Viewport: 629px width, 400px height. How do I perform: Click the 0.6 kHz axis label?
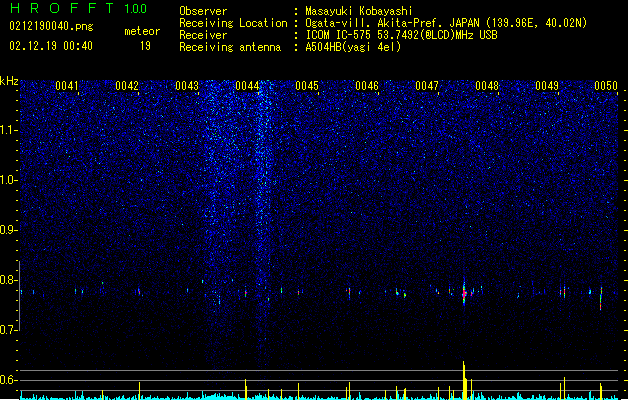[9, 380]
